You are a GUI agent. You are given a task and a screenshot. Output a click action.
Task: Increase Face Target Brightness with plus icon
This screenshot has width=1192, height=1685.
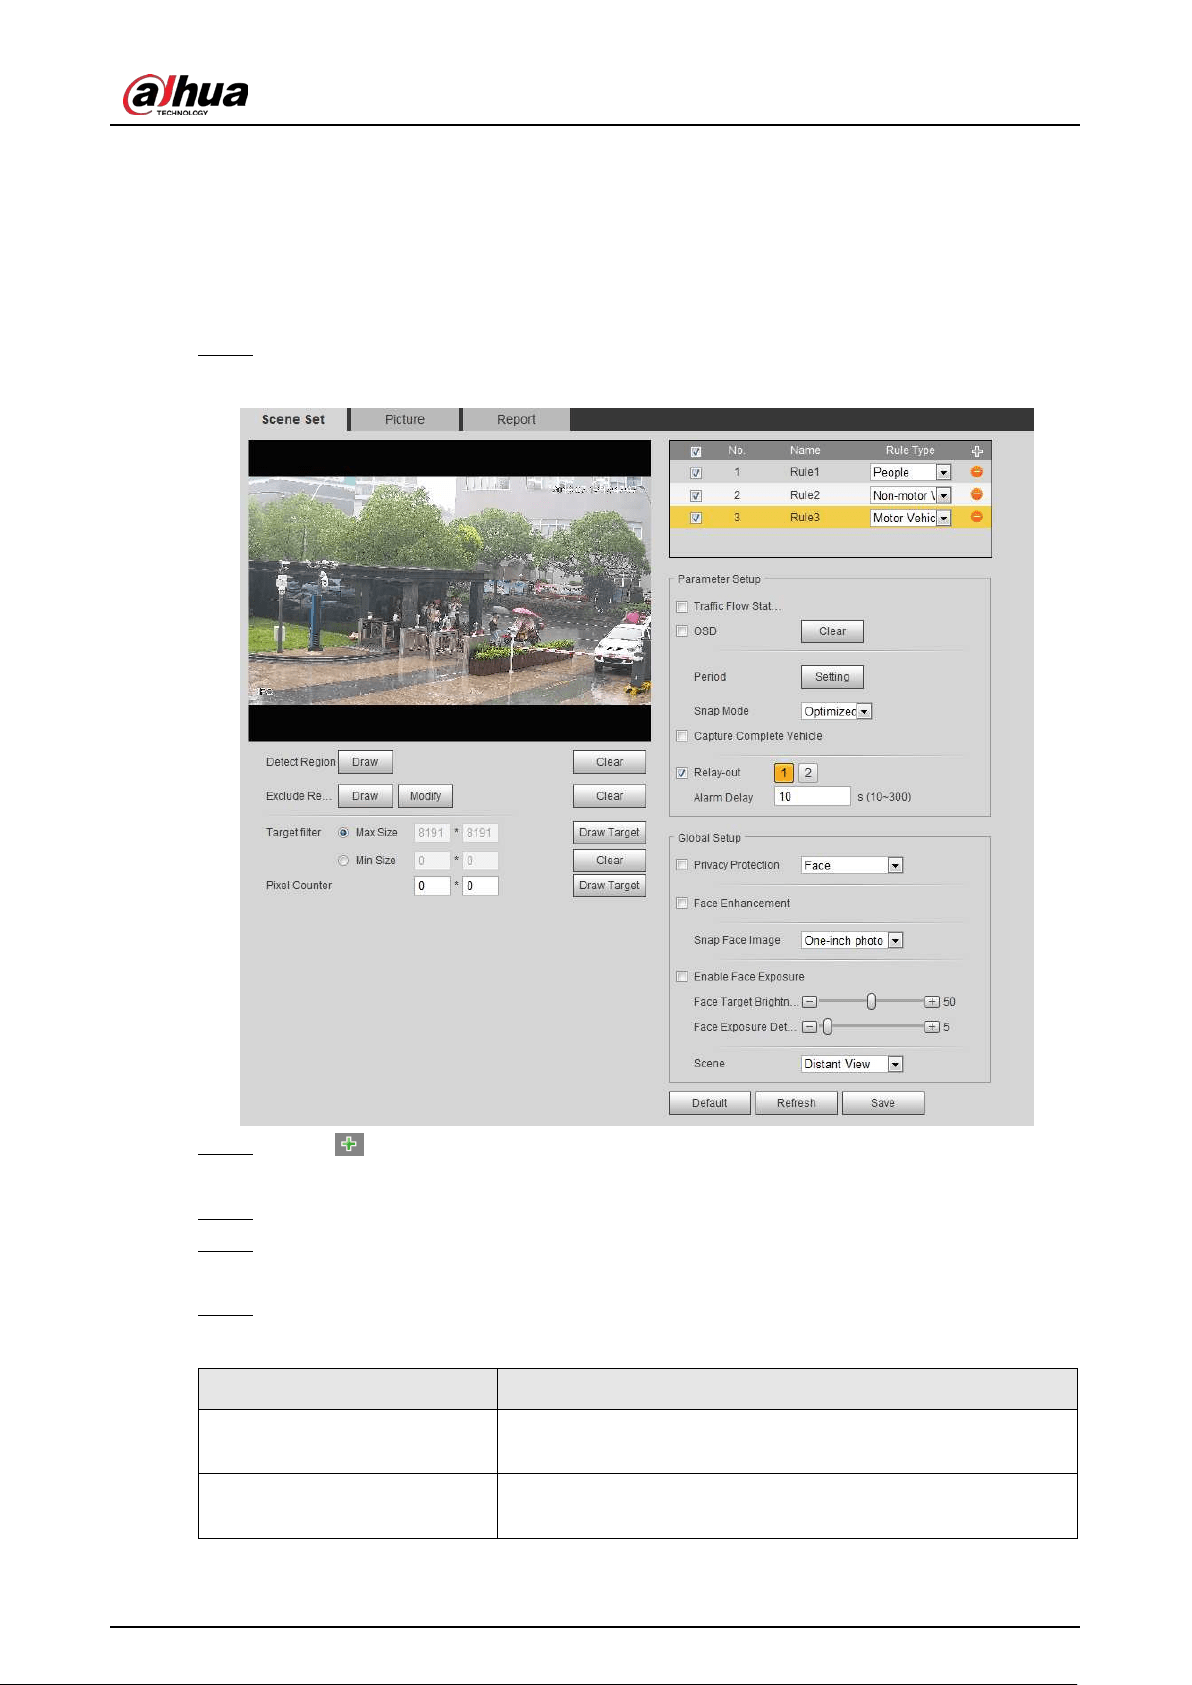click(x=932, y=1001)
